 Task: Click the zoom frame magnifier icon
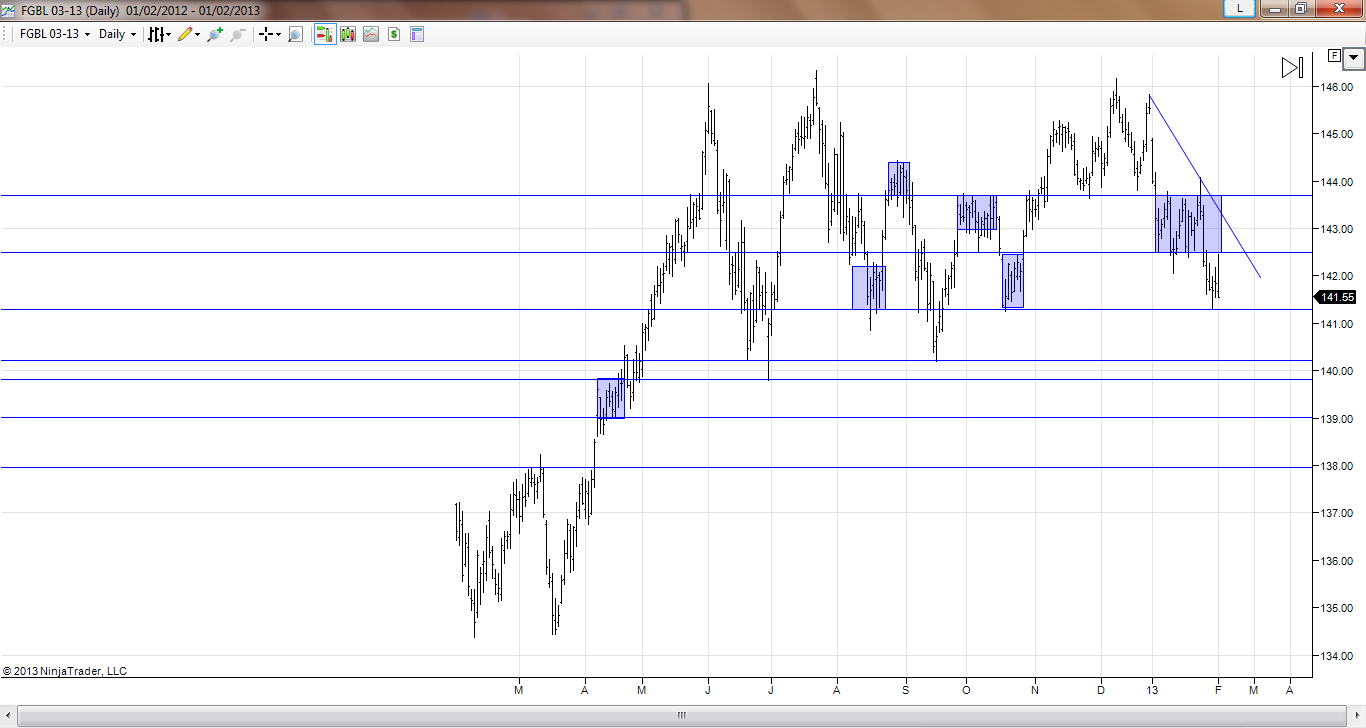point(295,34)
